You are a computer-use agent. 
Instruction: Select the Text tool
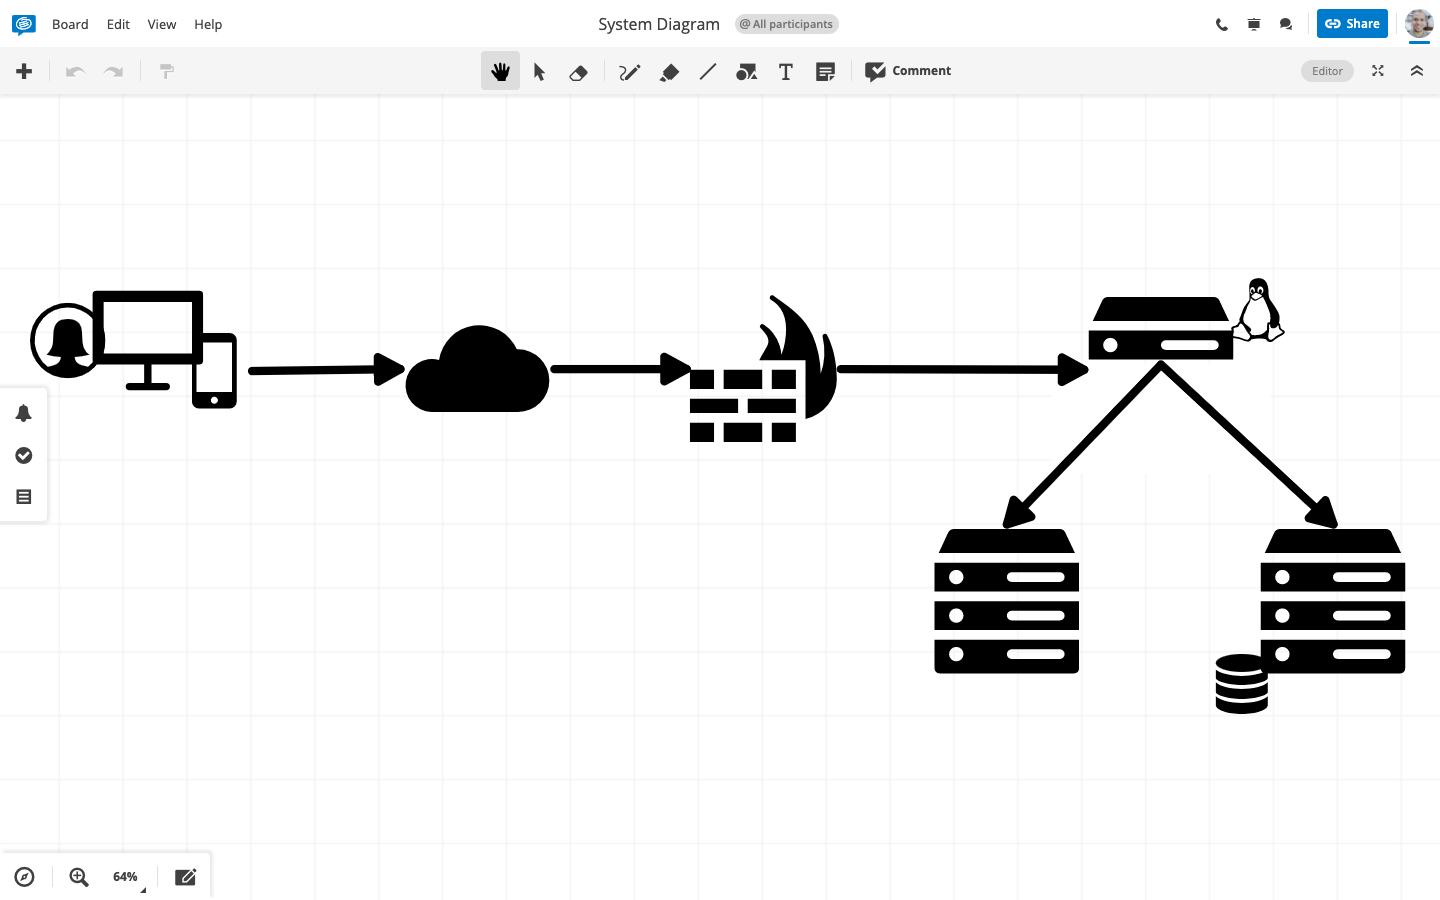[786, 72]
